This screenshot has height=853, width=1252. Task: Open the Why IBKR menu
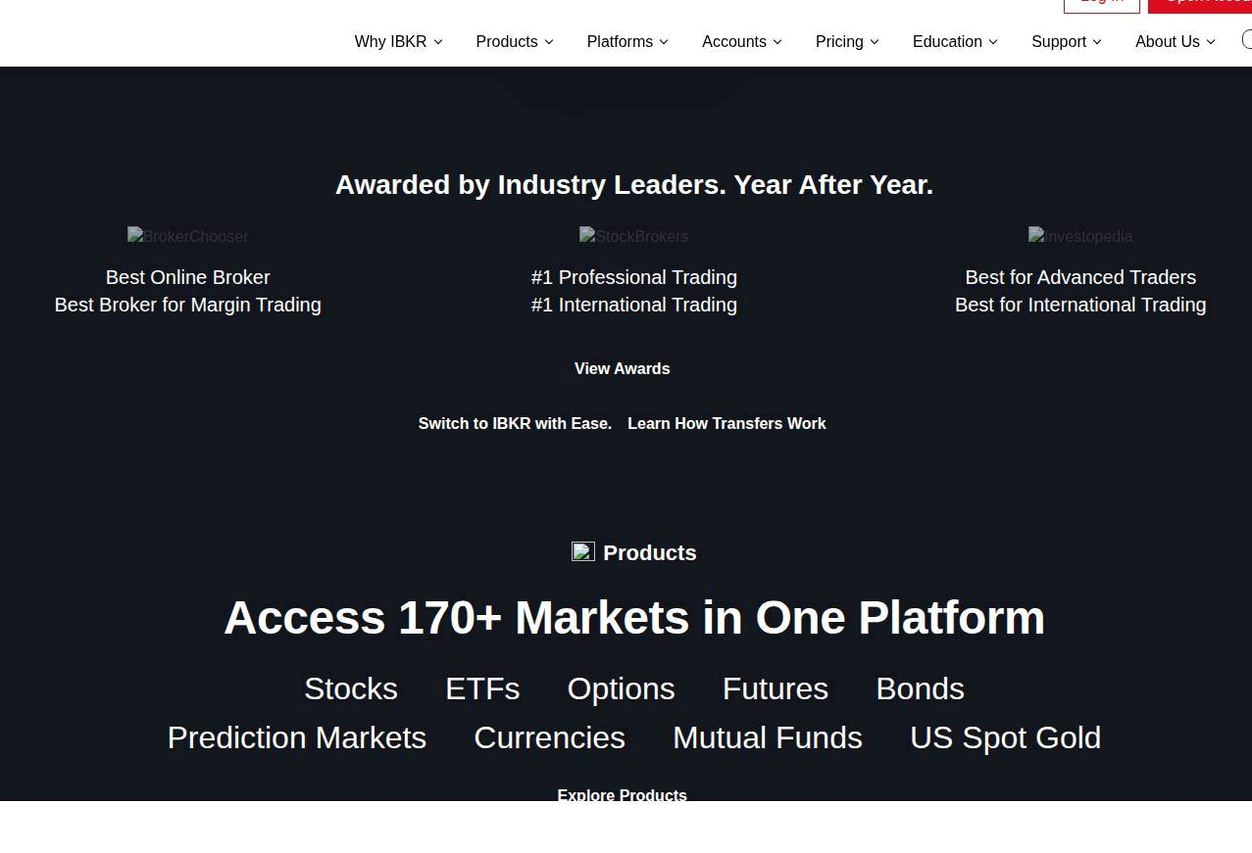point(398,41)
